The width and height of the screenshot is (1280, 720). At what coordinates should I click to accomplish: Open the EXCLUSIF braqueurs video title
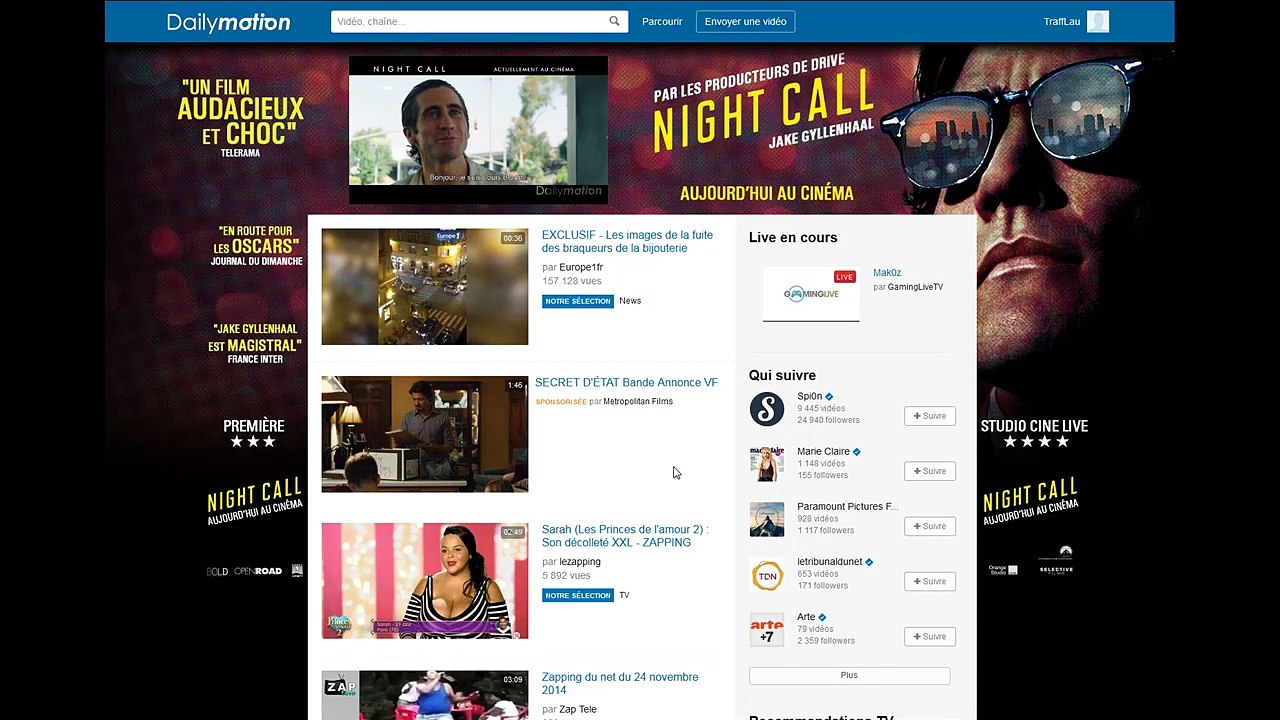(x=627, y=241)
